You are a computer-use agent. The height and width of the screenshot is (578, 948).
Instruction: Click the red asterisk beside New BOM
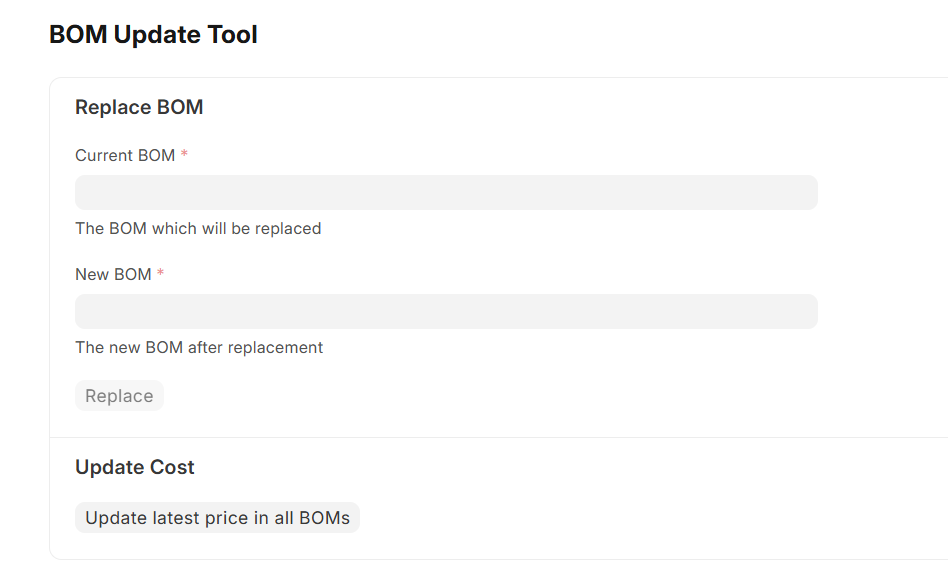coord(160,273)
